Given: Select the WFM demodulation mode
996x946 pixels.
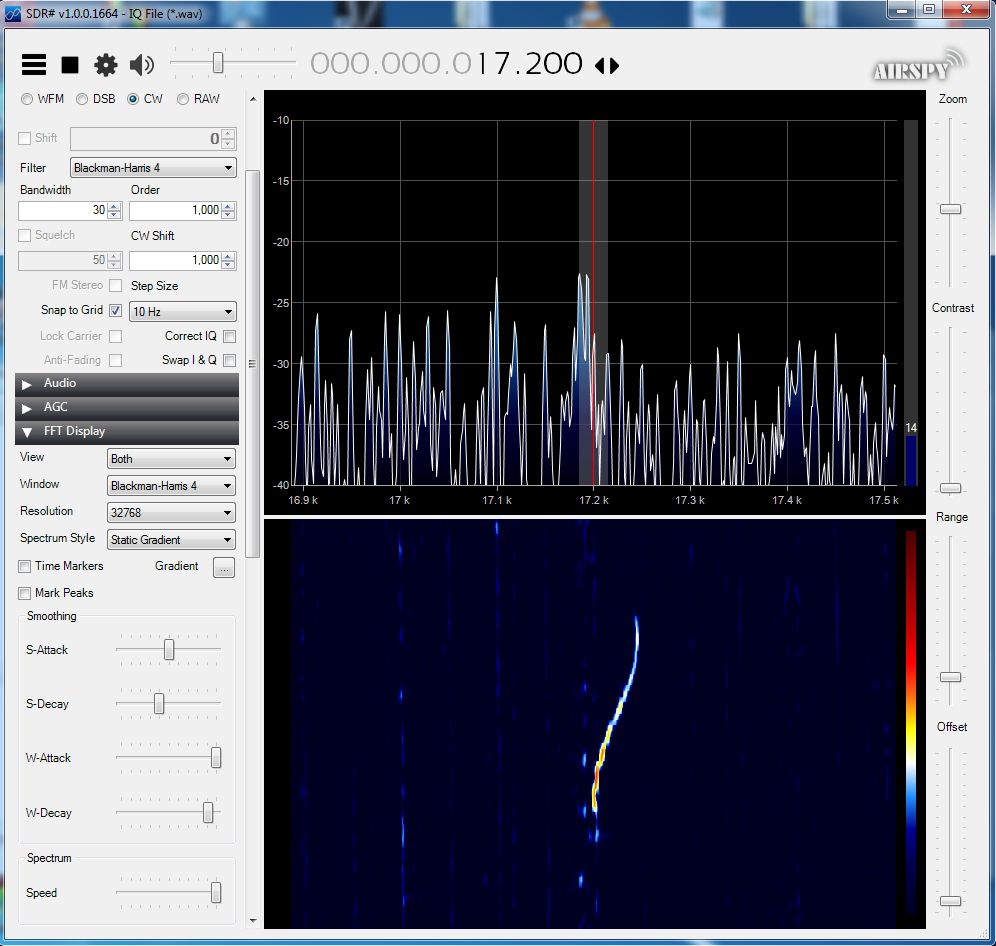Looking at the screenshot, I should point(27,99).
